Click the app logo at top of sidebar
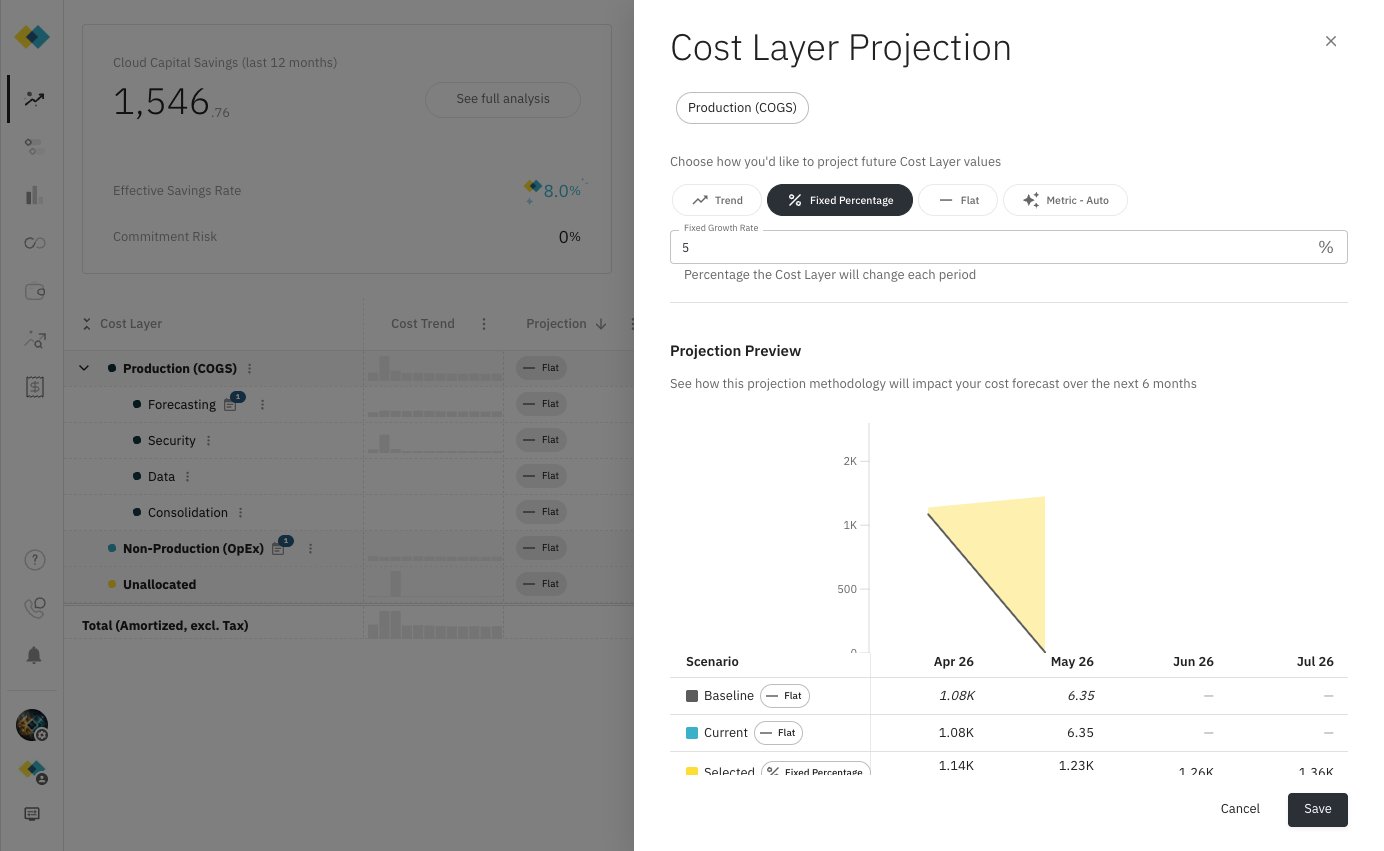The image size is (1384, 851). pyautogui.click(x=32, y=37)
